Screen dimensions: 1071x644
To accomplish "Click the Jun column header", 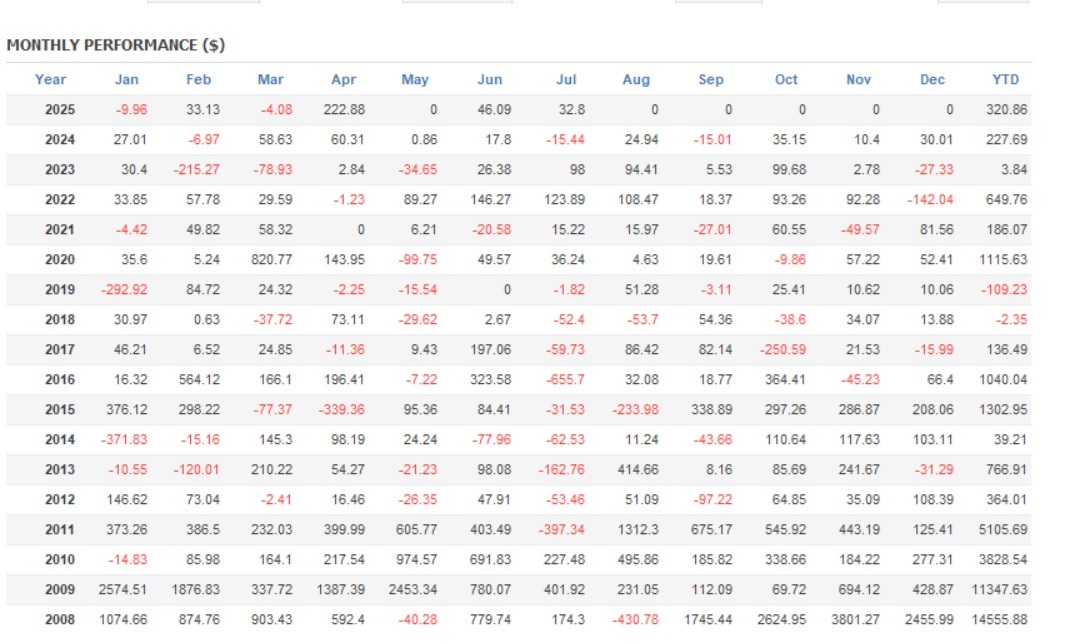I will click(x=490, y=80).
